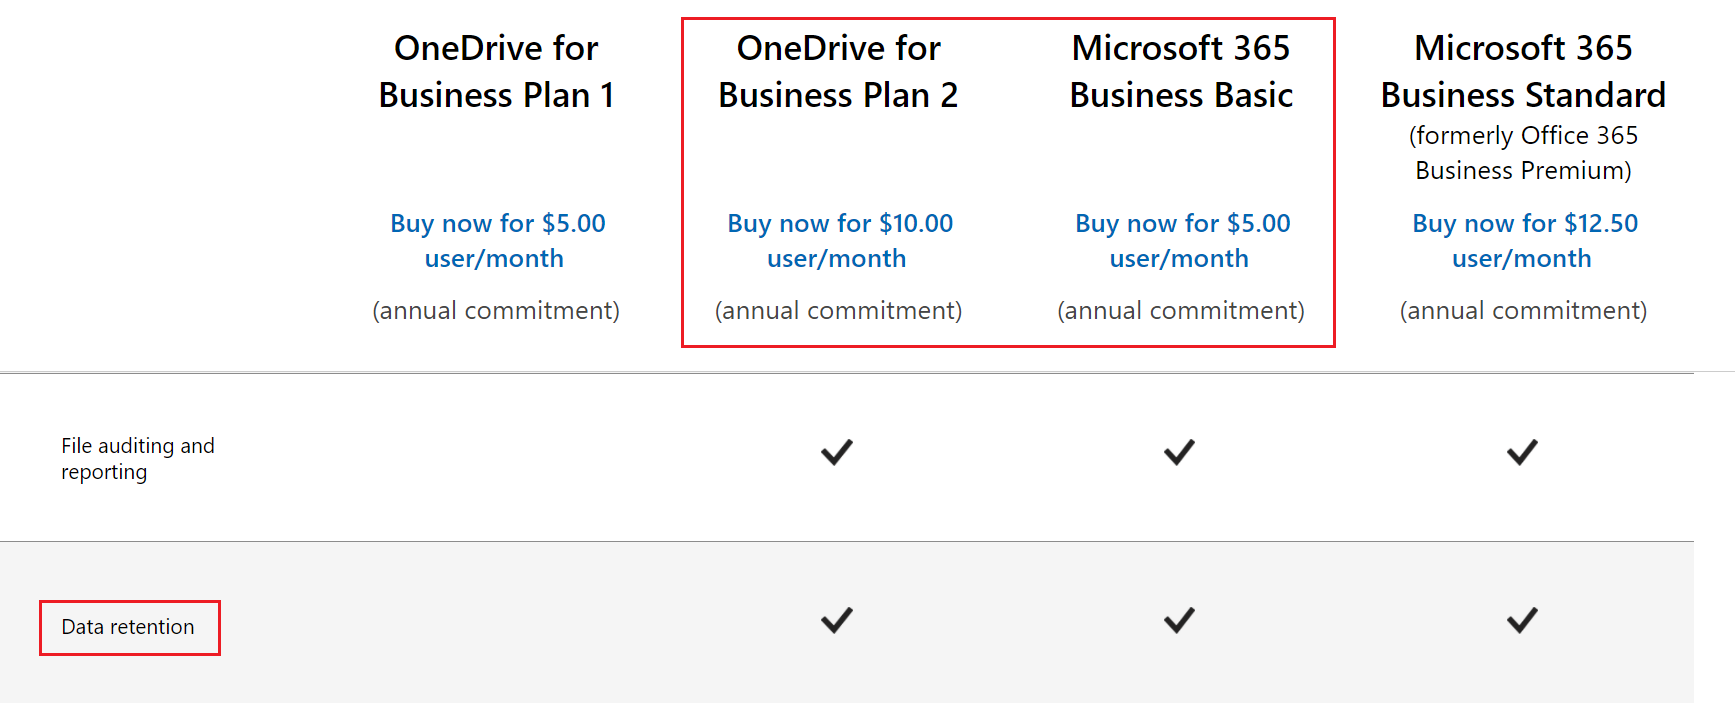Click the formerly Office 365 Business Premium note

tap(1523, 153)
